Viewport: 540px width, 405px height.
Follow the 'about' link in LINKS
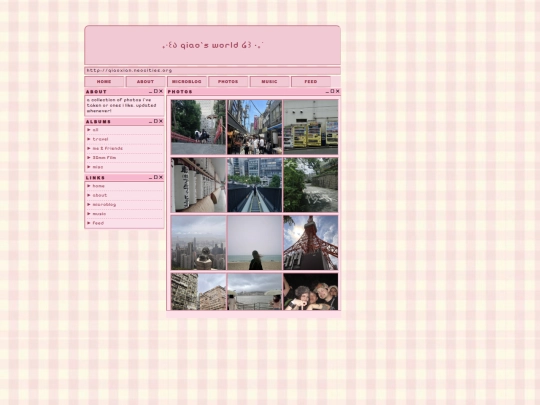point(100,195)
